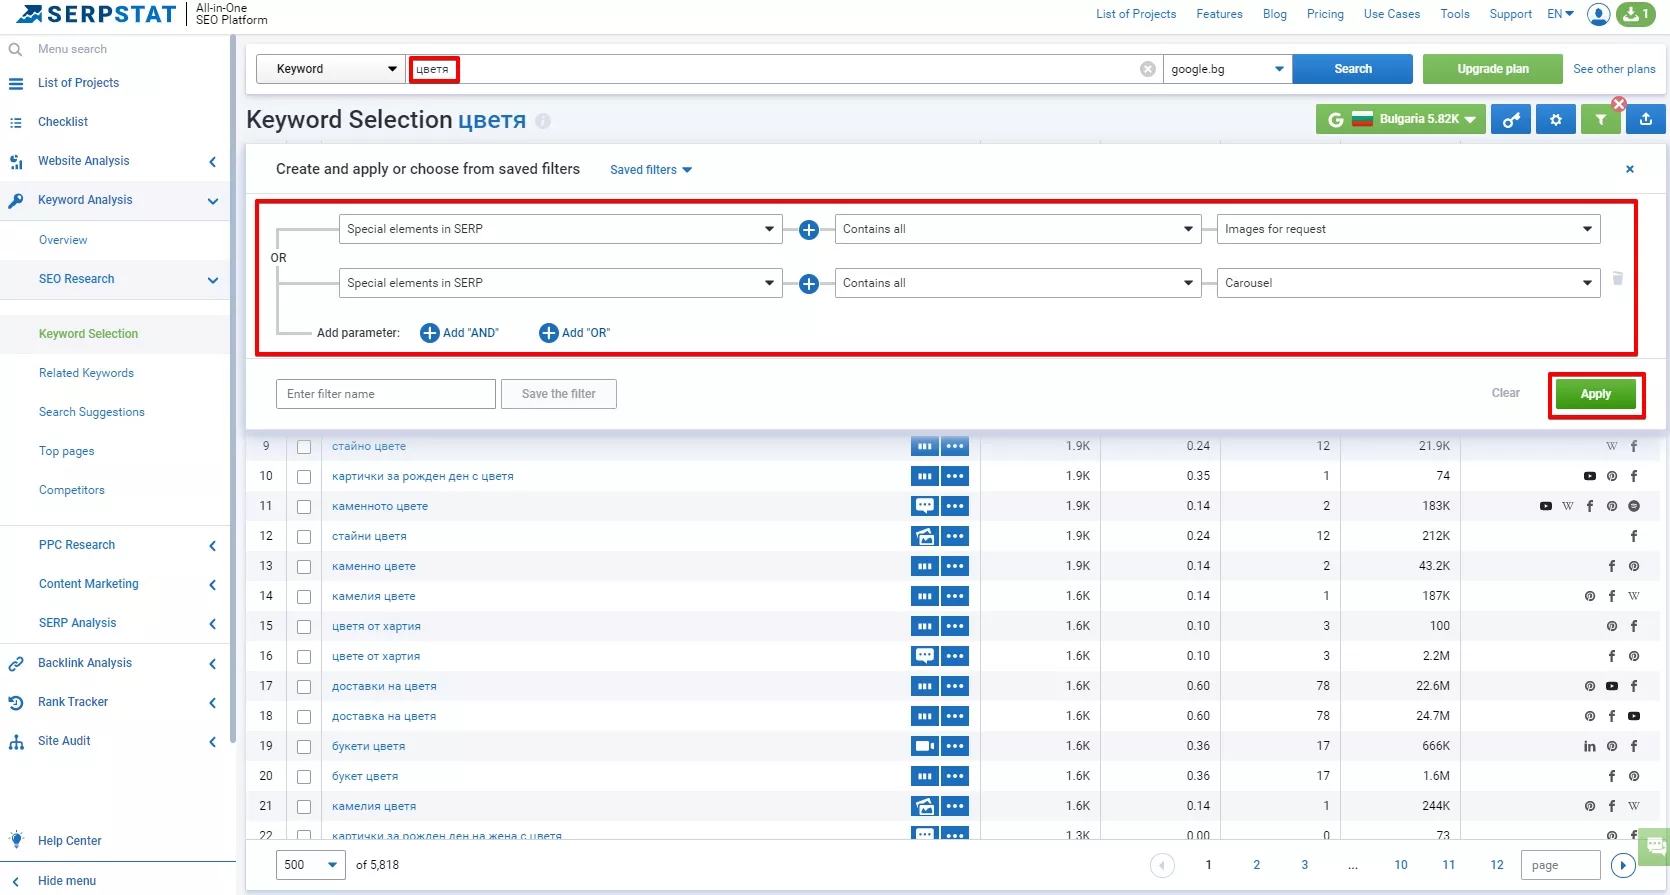The image size is (1670, 895).
Task: Clear the keyword search field
Action: [1148, 69]
